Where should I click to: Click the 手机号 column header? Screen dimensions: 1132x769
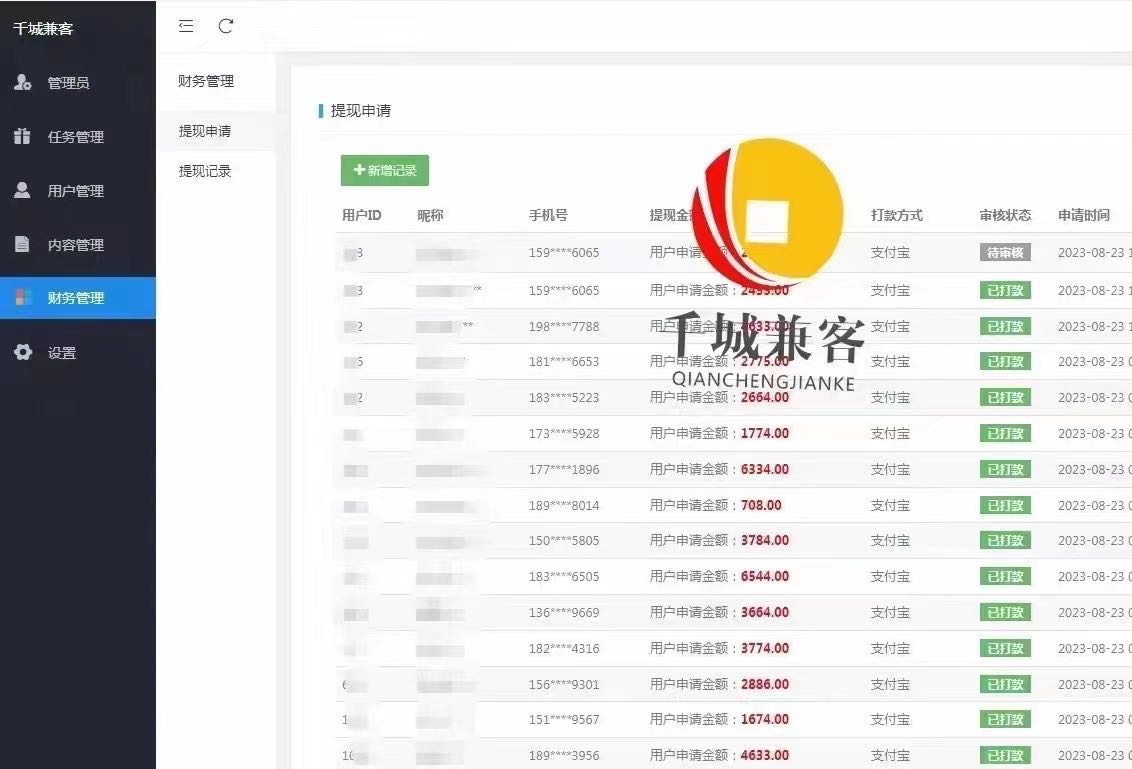click(x=548, y=215)
